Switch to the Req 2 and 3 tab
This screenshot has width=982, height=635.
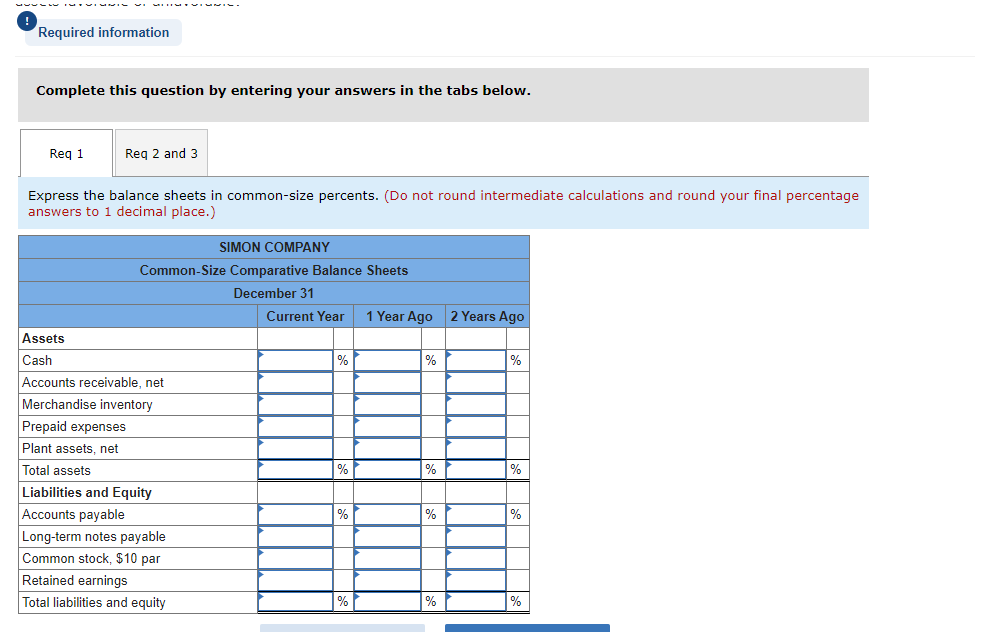coord(161,153)
